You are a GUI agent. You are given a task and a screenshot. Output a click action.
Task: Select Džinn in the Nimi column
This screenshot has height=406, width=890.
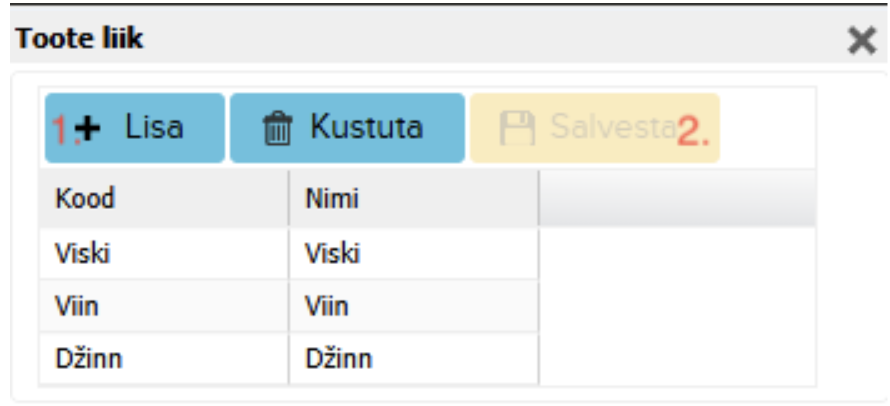tap(338, 358)
